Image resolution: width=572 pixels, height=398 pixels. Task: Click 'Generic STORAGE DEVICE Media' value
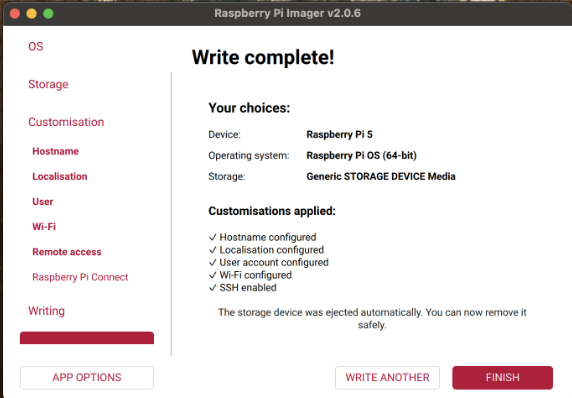tap(381, 177)
